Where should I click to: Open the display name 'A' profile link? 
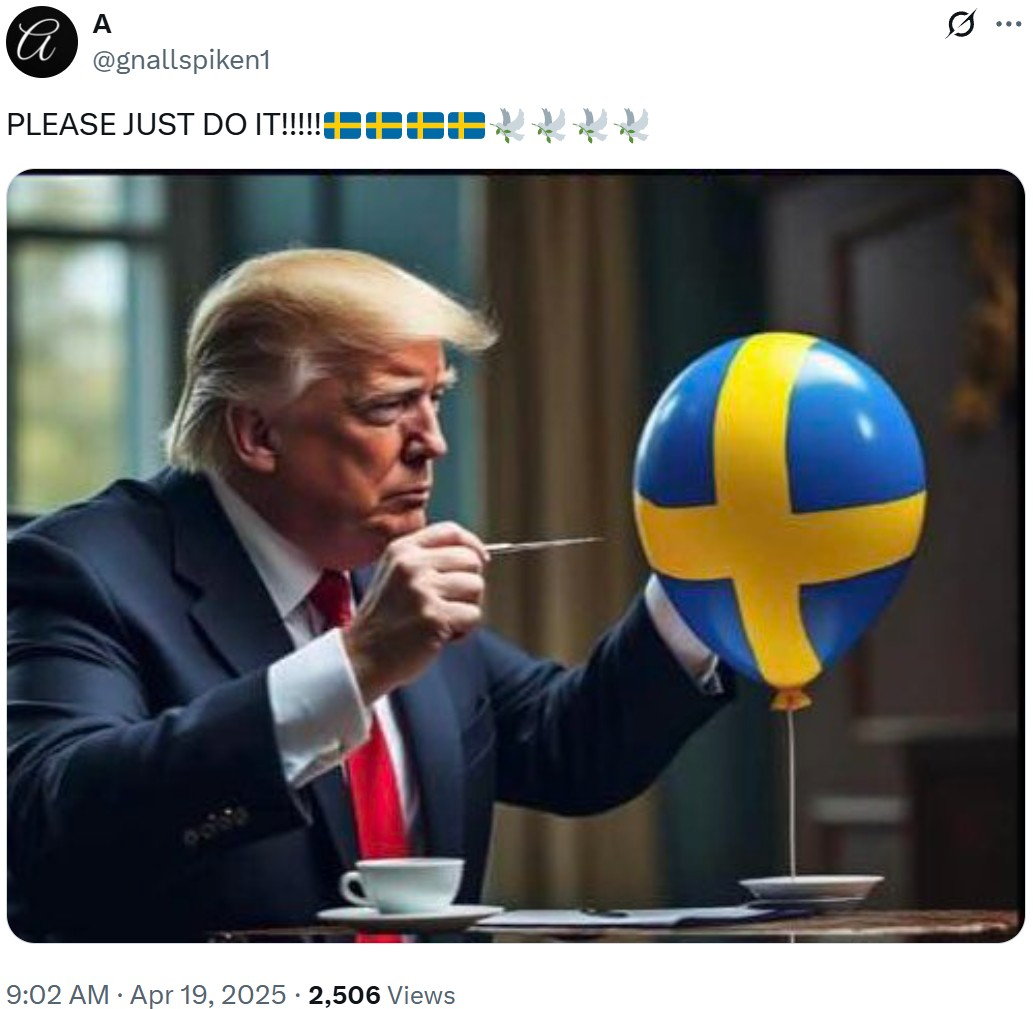click(102, 24)
